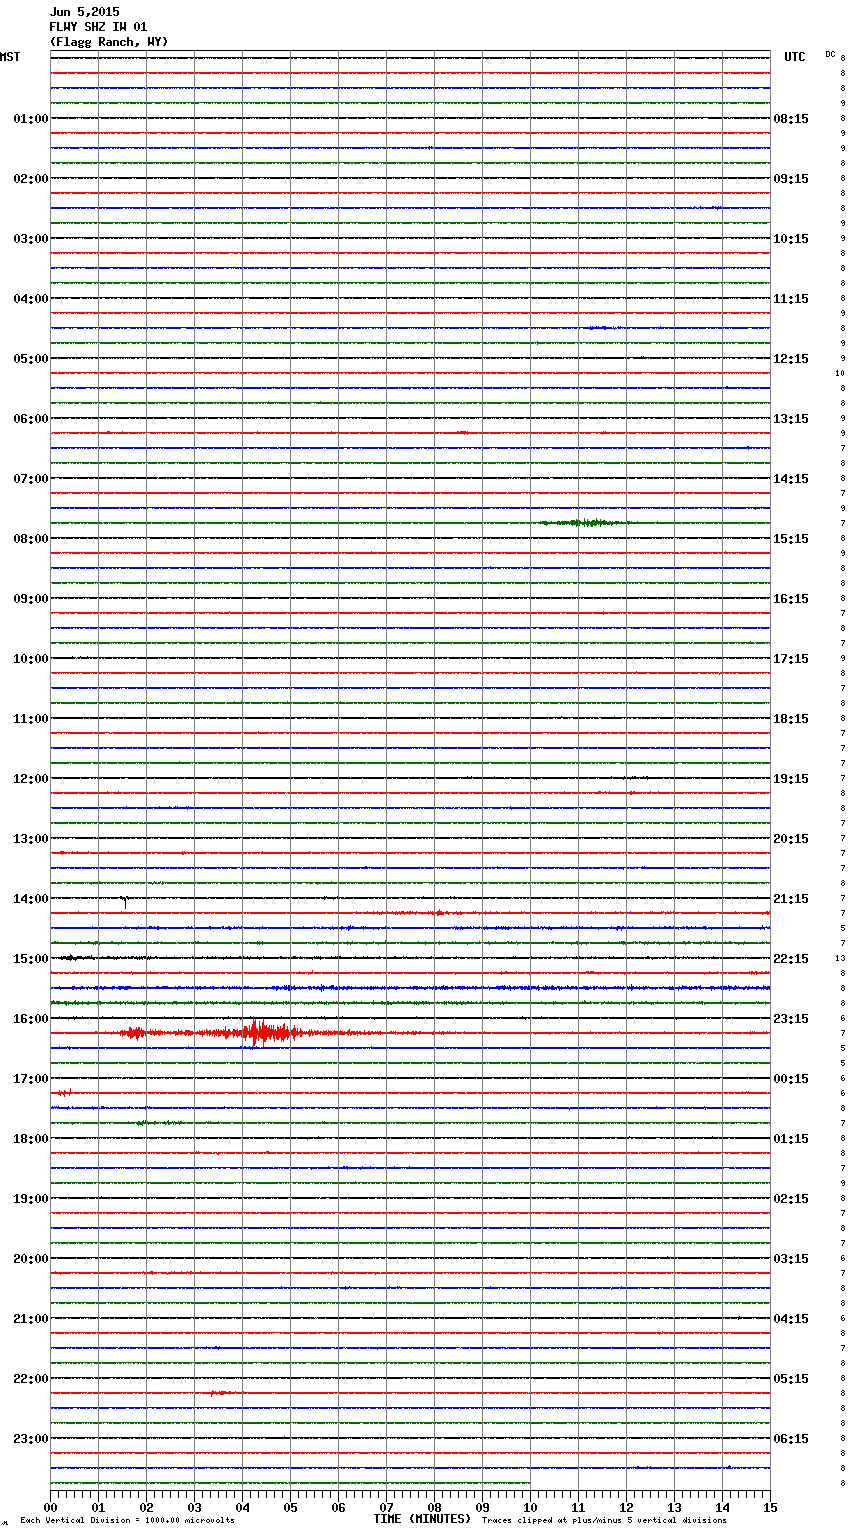Click minute axis tick label 15
The image size is (850, 1534).
[x=770, y=1507]
